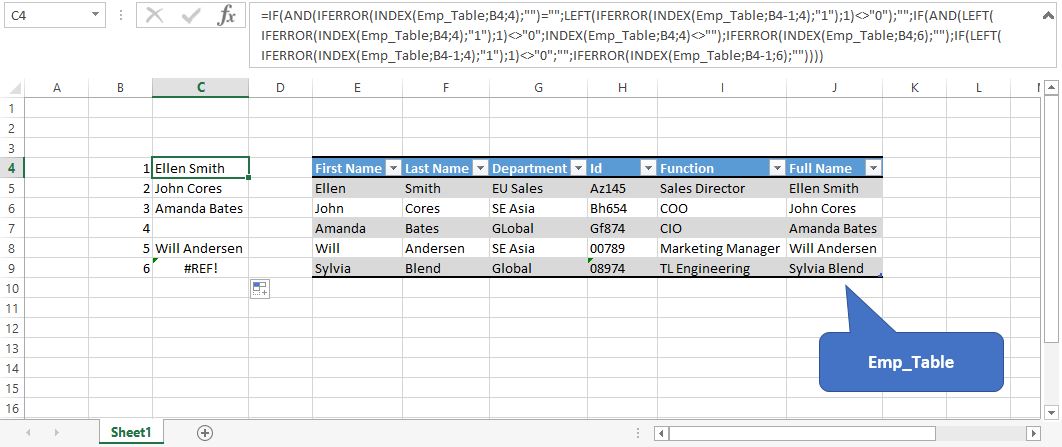
Task: Add a new sheet with plus icon
Action: 205,432
